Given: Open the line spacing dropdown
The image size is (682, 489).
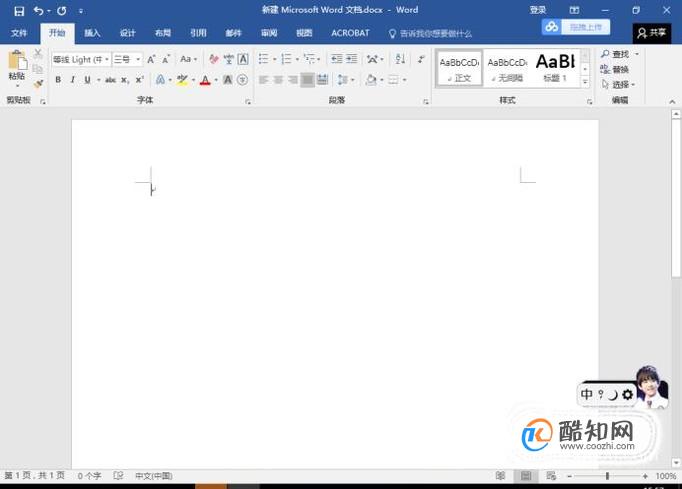Looking at the screenshot, I should [346, 80].
